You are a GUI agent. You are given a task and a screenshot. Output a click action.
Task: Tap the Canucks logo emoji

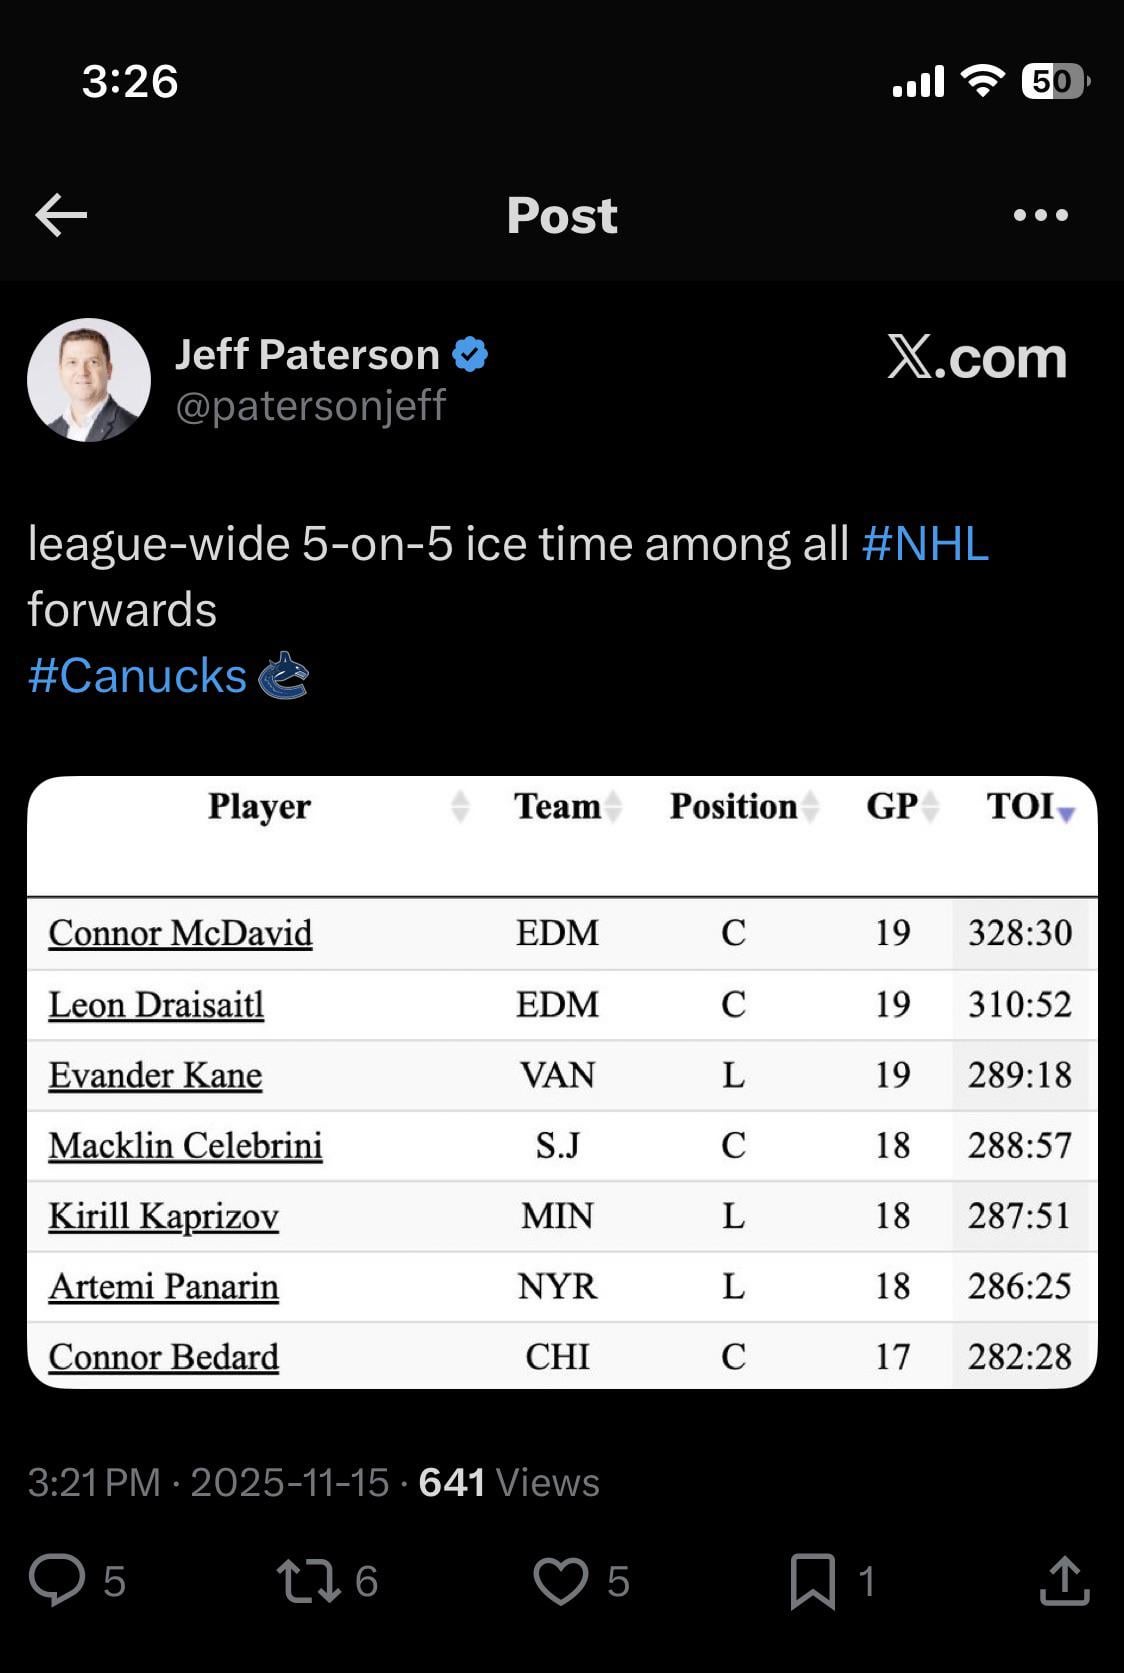tap(284, 675)
